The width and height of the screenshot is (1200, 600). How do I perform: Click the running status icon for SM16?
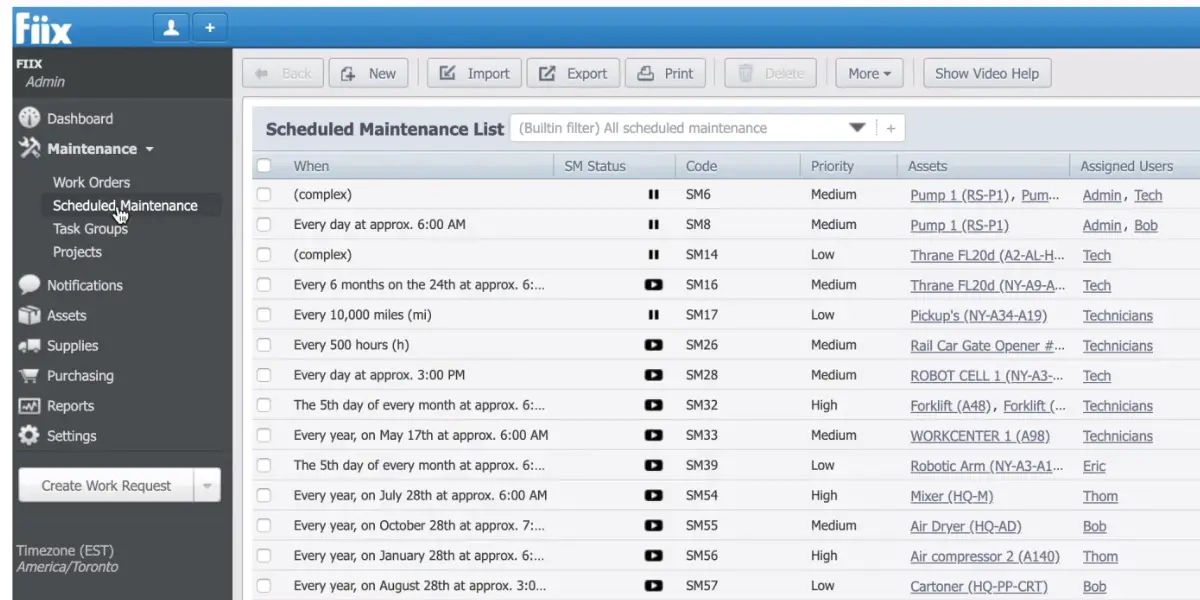tap(654, 285)
